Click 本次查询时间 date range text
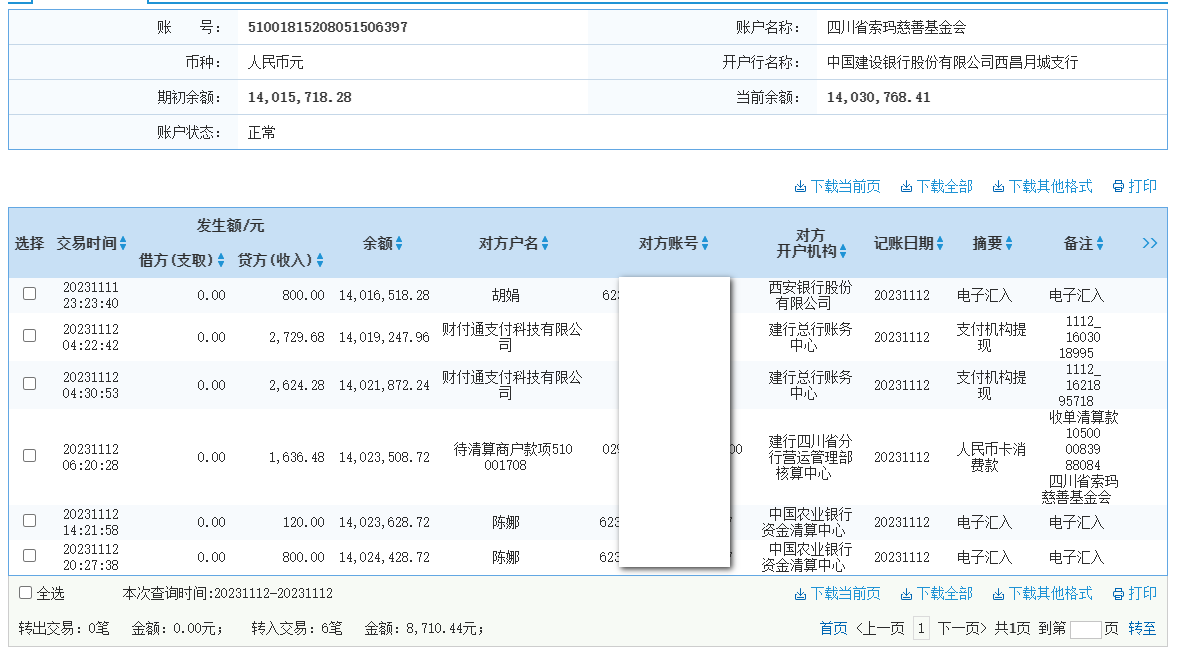 (x=227, y=593)
